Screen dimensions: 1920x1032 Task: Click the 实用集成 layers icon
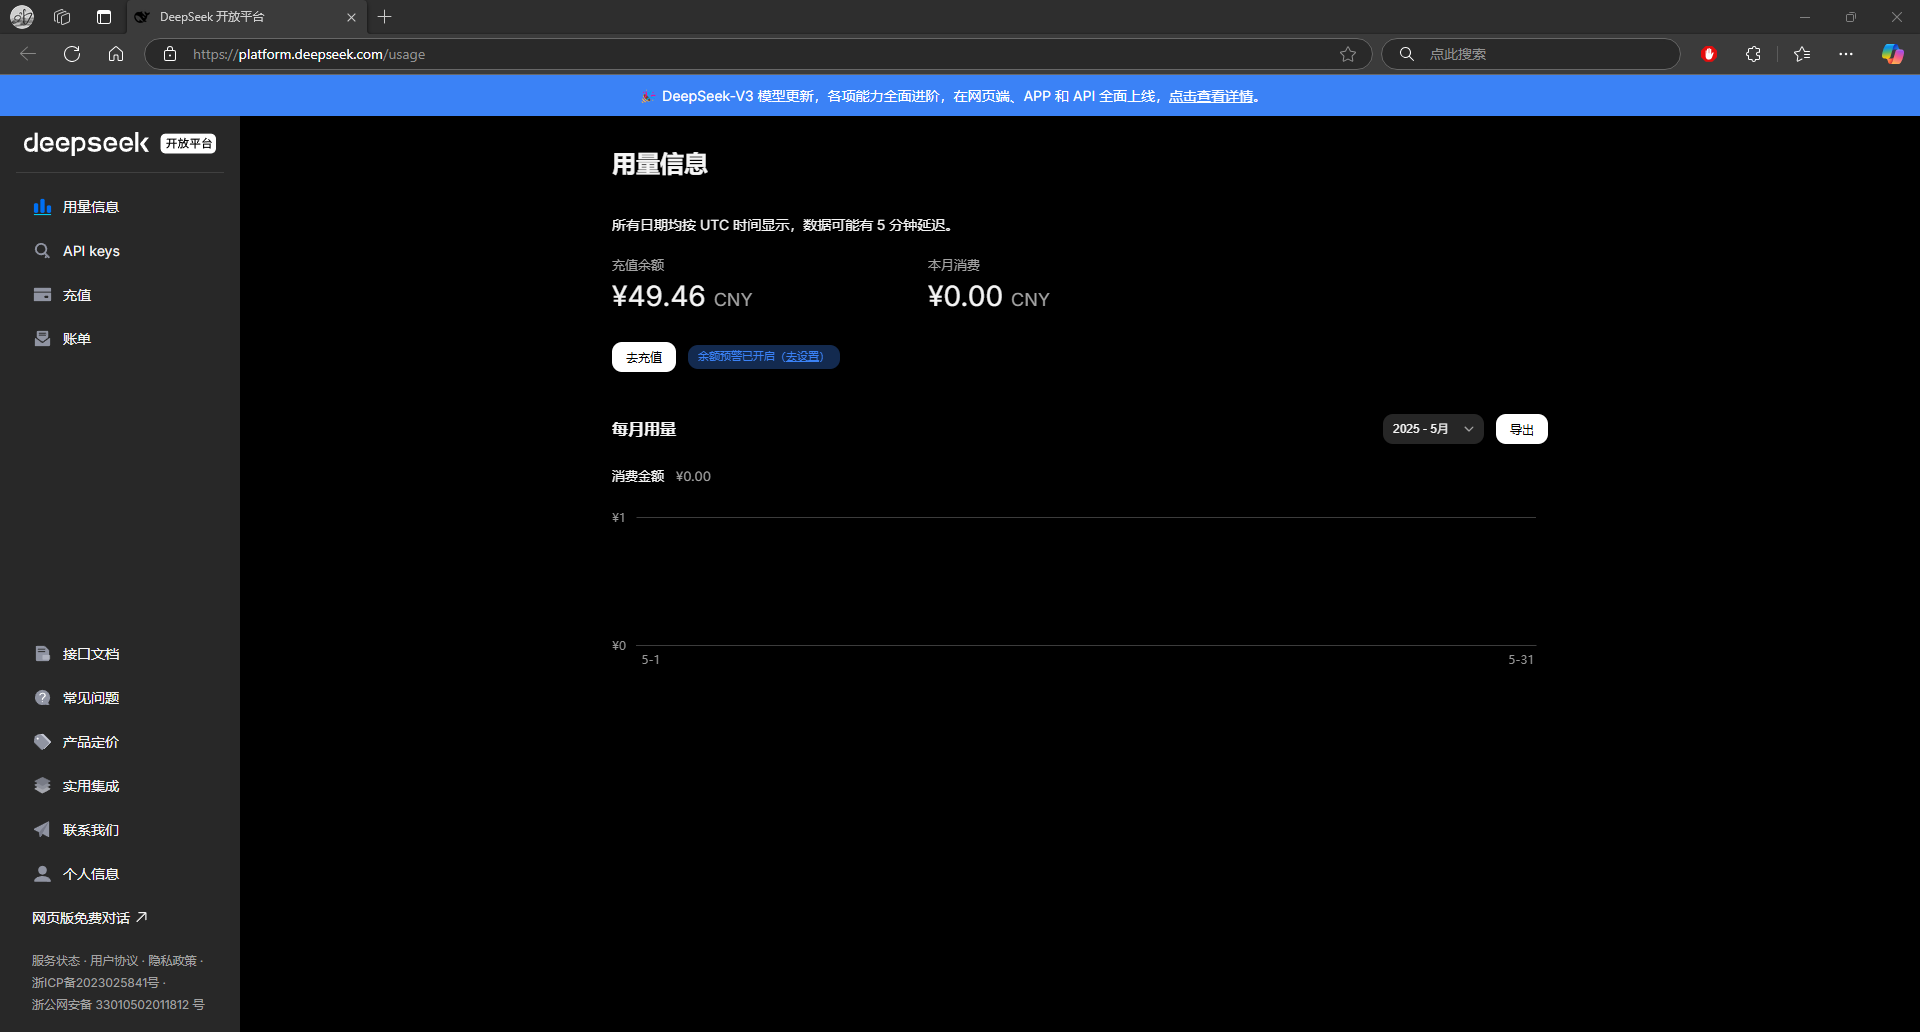(42, 786)
